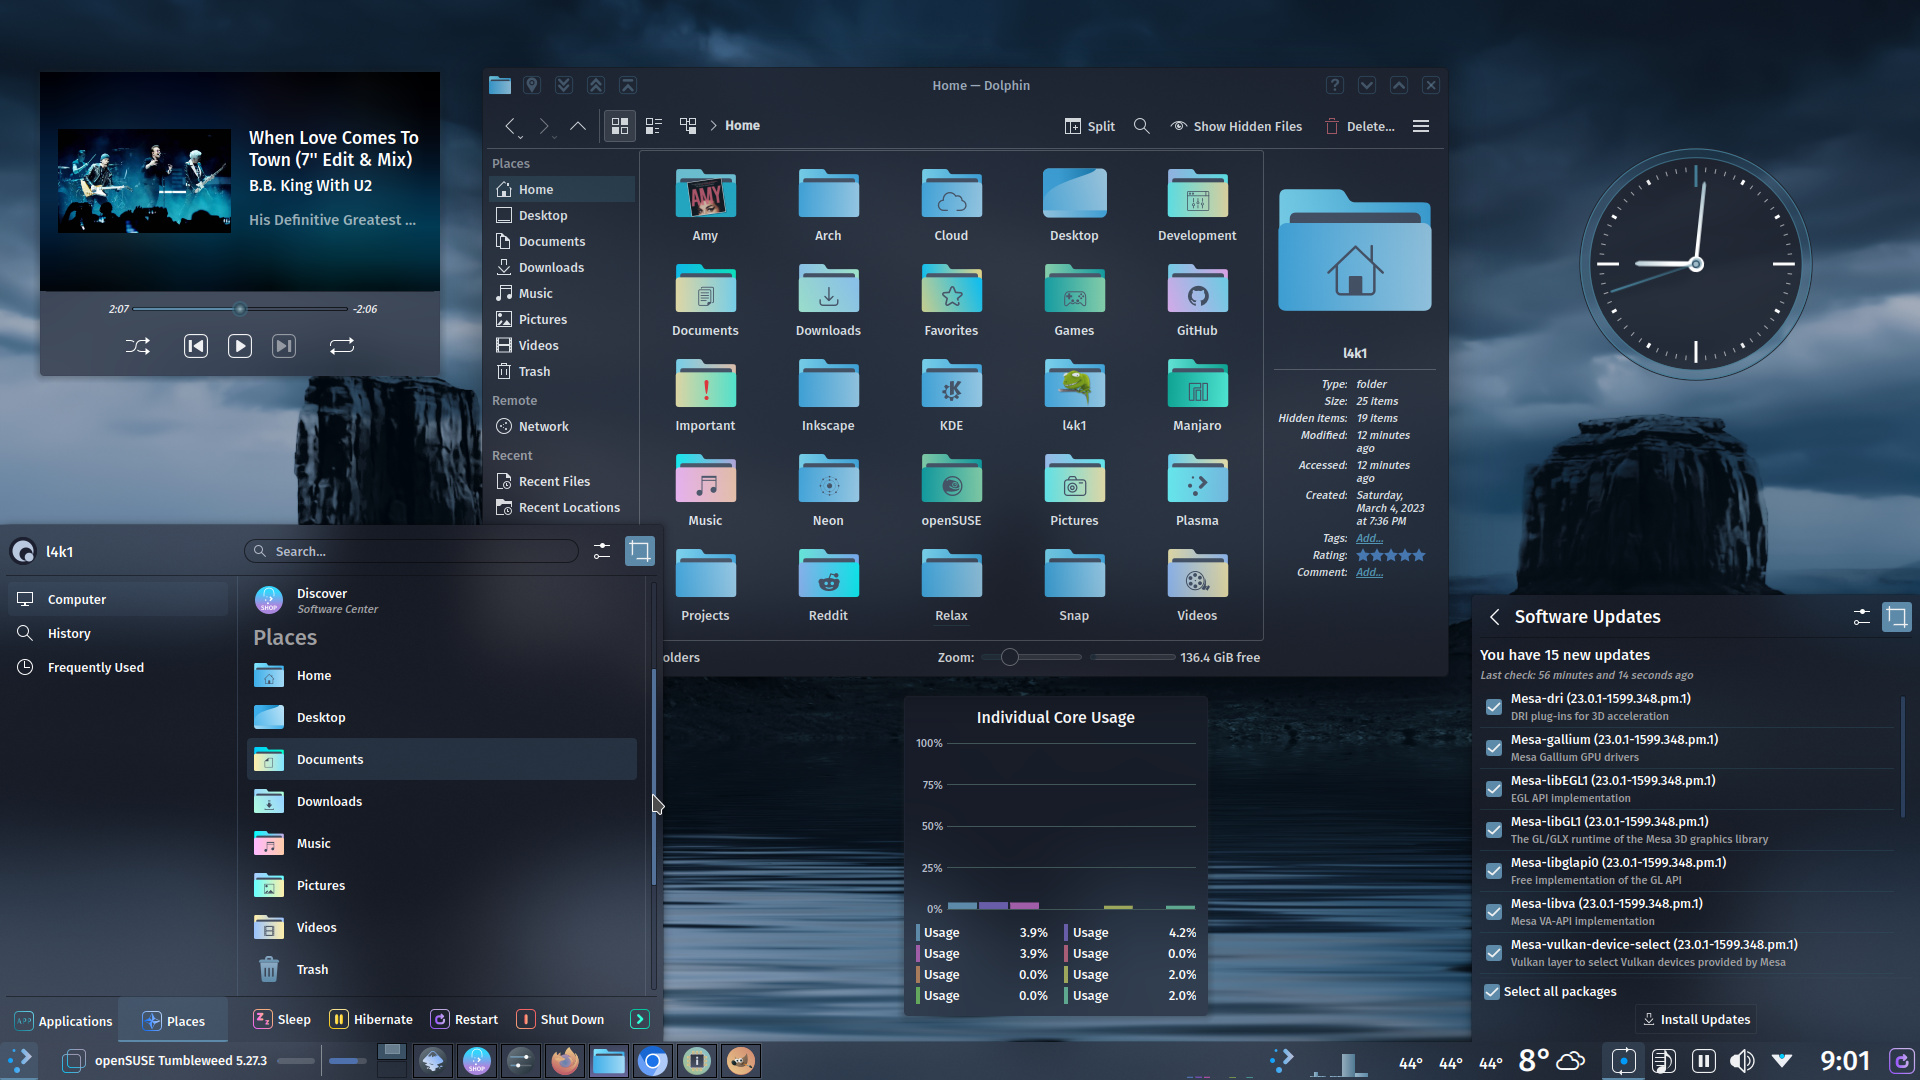Expand hidden system tray icons arrow
The image size is (1920, 1080).
1782,1060
